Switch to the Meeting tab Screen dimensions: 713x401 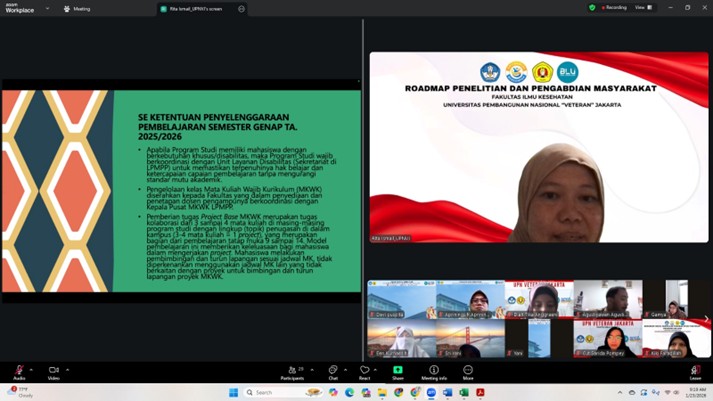77,9
